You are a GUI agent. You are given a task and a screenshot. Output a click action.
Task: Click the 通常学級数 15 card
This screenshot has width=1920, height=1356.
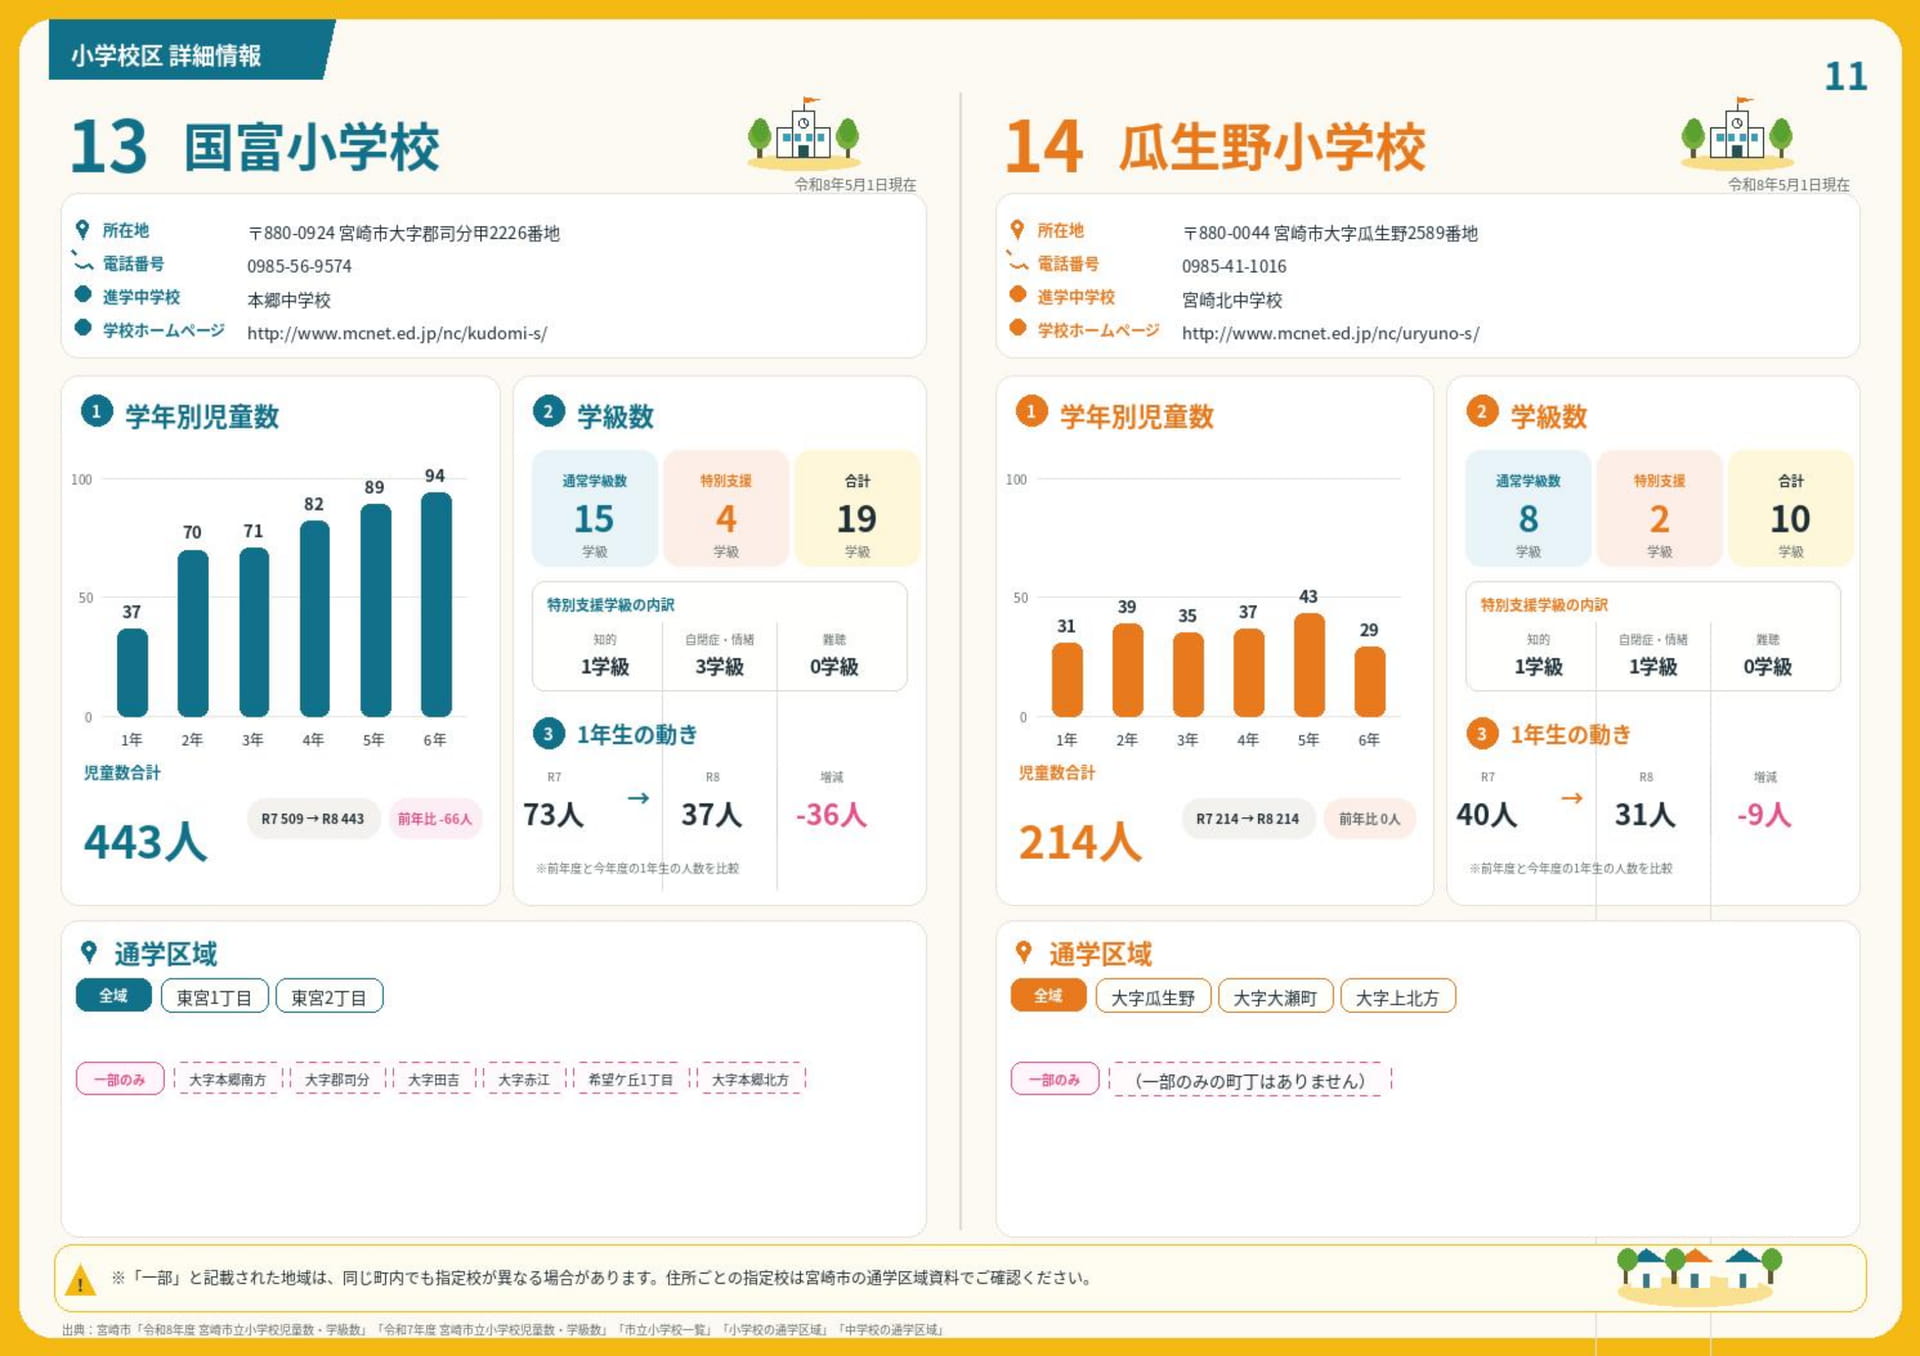(x=594, y=509)
